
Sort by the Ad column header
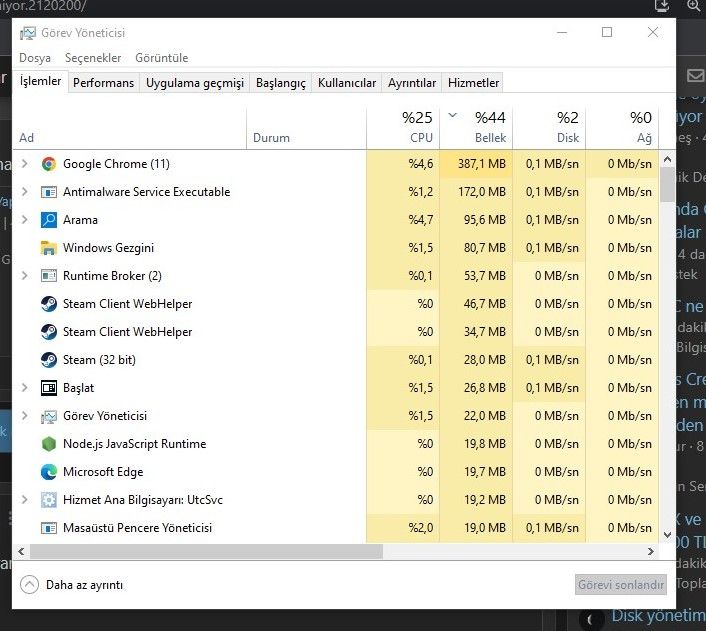pos(130,128)
